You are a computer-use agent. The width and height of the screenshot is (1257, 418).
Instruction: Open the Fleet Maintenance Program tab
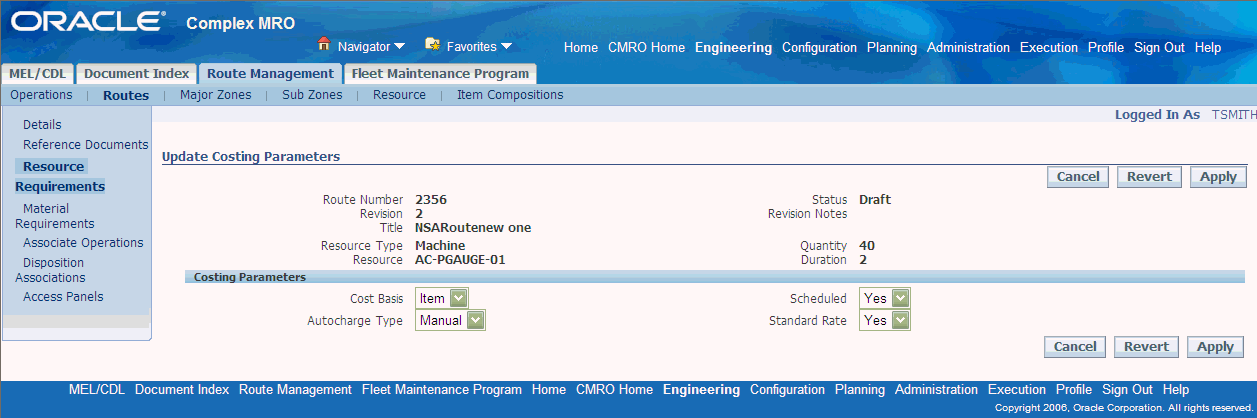pyautogui.click(x=440, y=74)
